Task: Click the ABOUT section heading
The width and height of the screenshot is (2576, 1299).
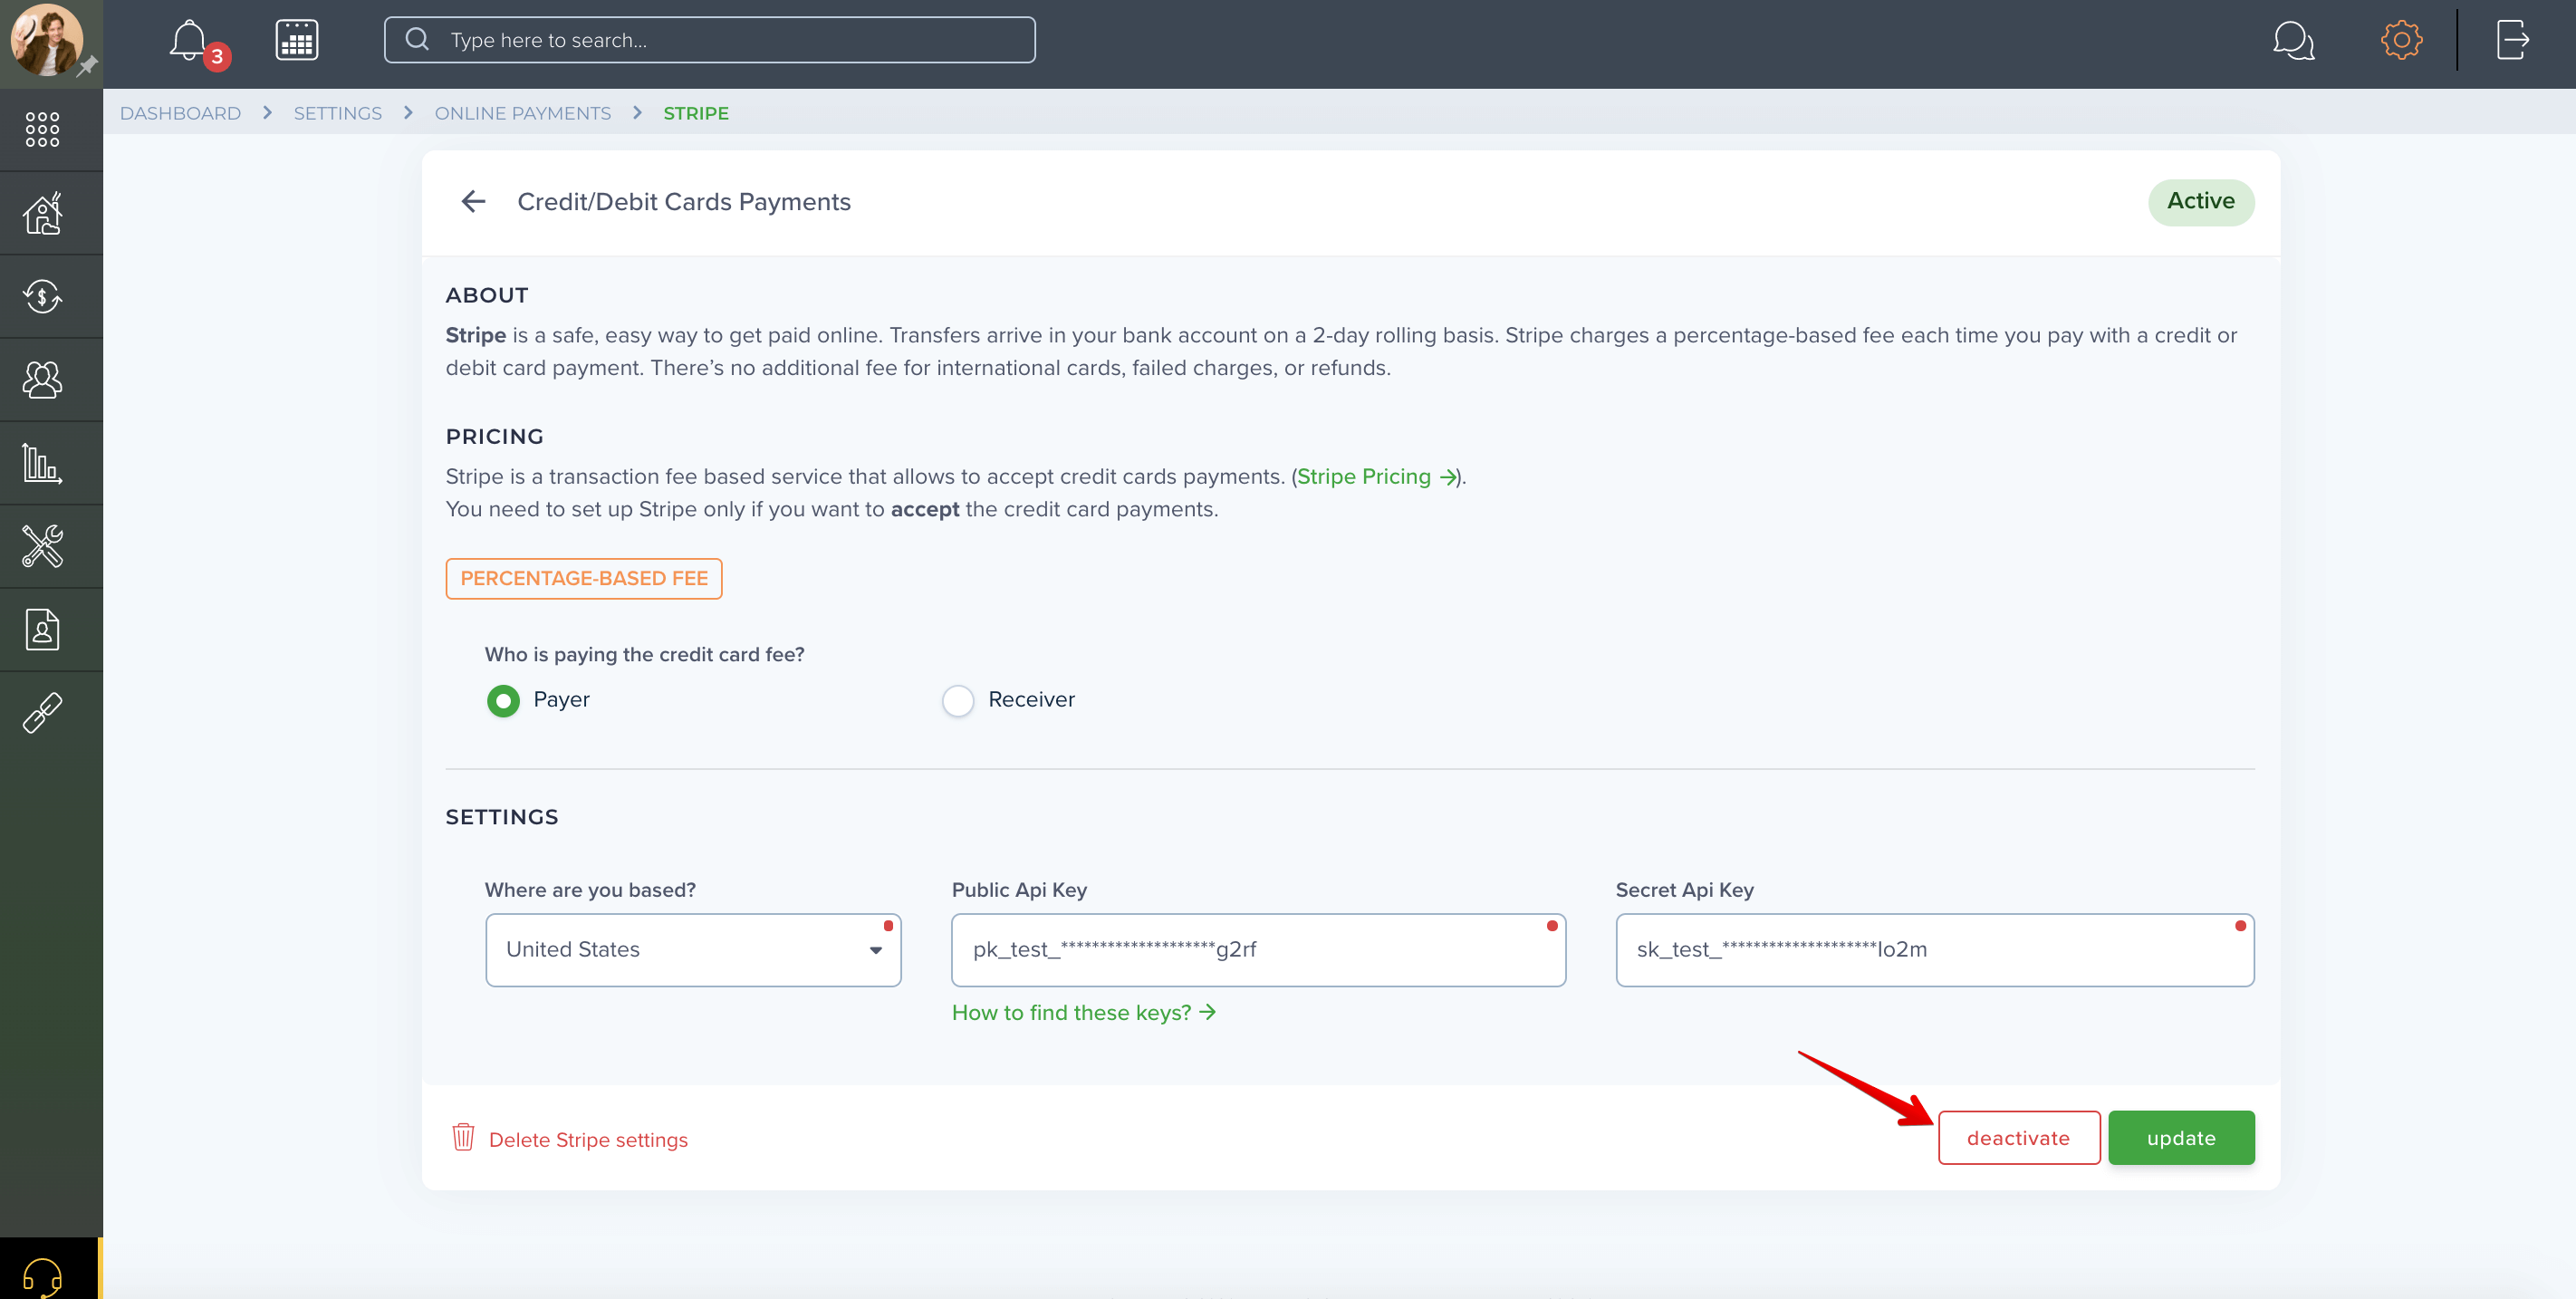Action: (x=487, y=295)
